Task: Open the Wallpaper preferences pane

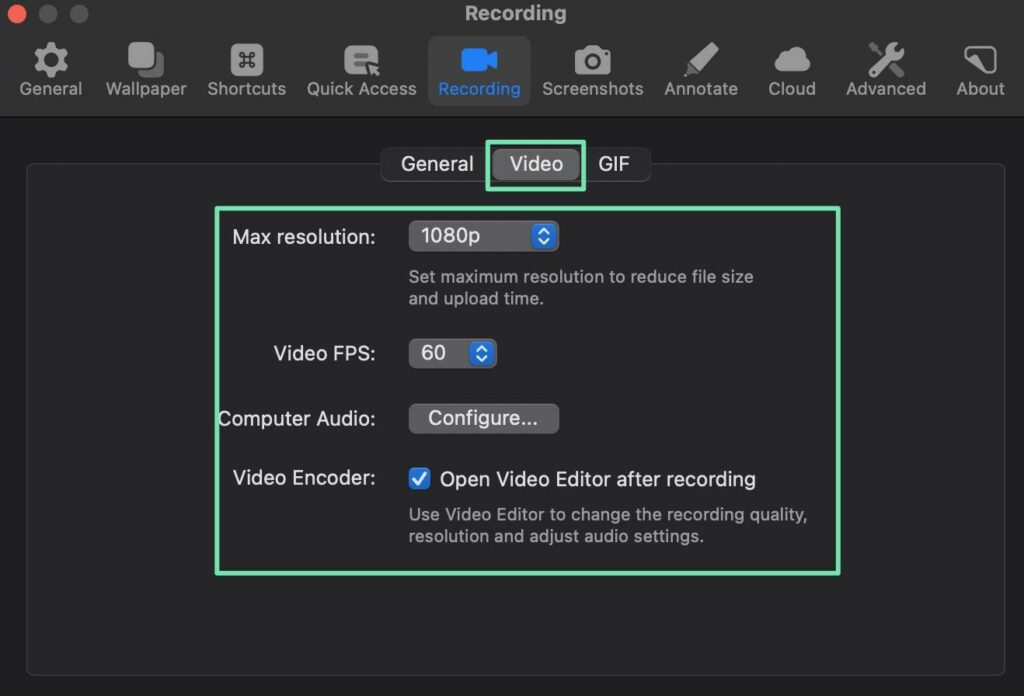Action: (146, 70)
